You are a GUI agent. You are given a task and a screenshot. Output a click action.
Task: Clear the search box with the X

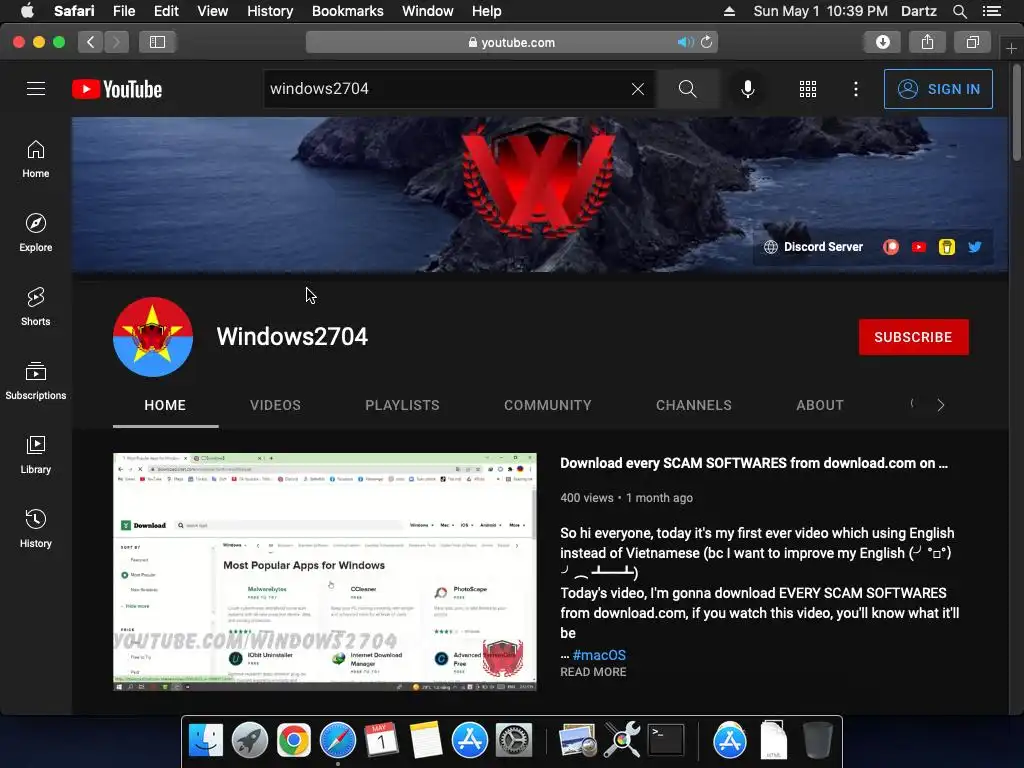click(638, 89)
